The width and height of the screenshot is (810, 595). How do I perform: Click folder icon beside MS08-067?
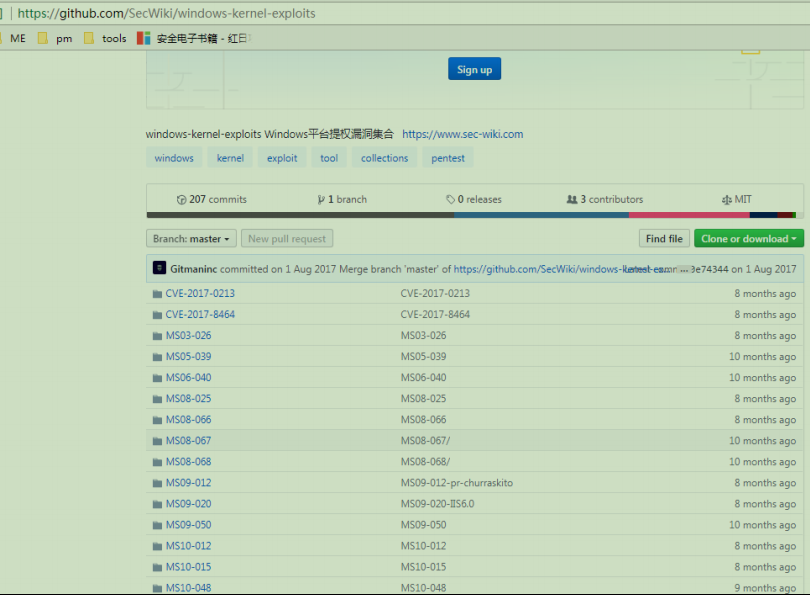point(158,441)
